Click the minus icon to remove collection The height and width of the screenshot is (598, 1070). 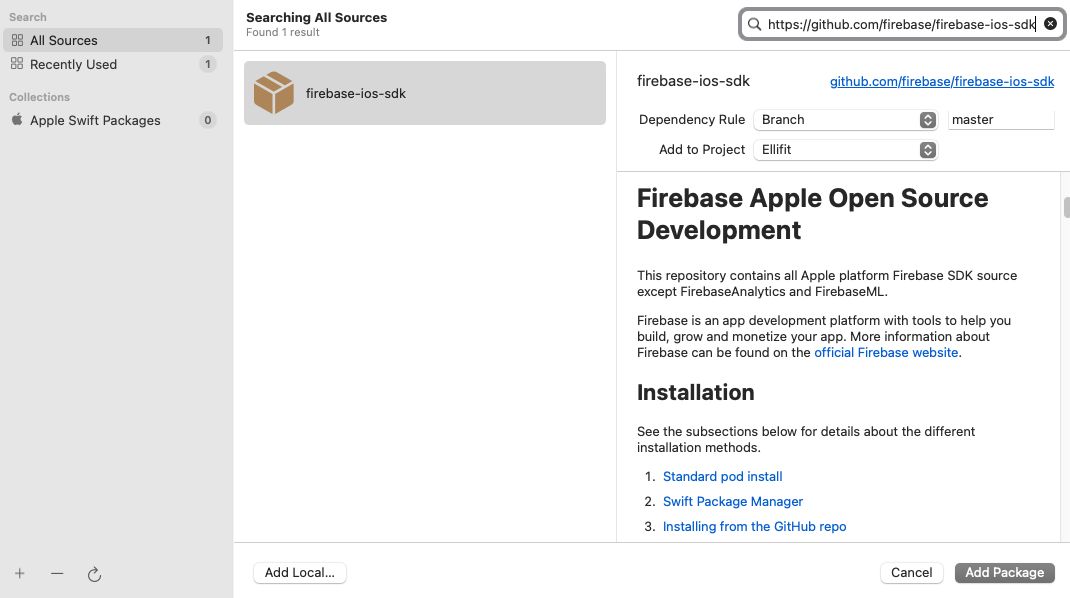tap(57, 574)
